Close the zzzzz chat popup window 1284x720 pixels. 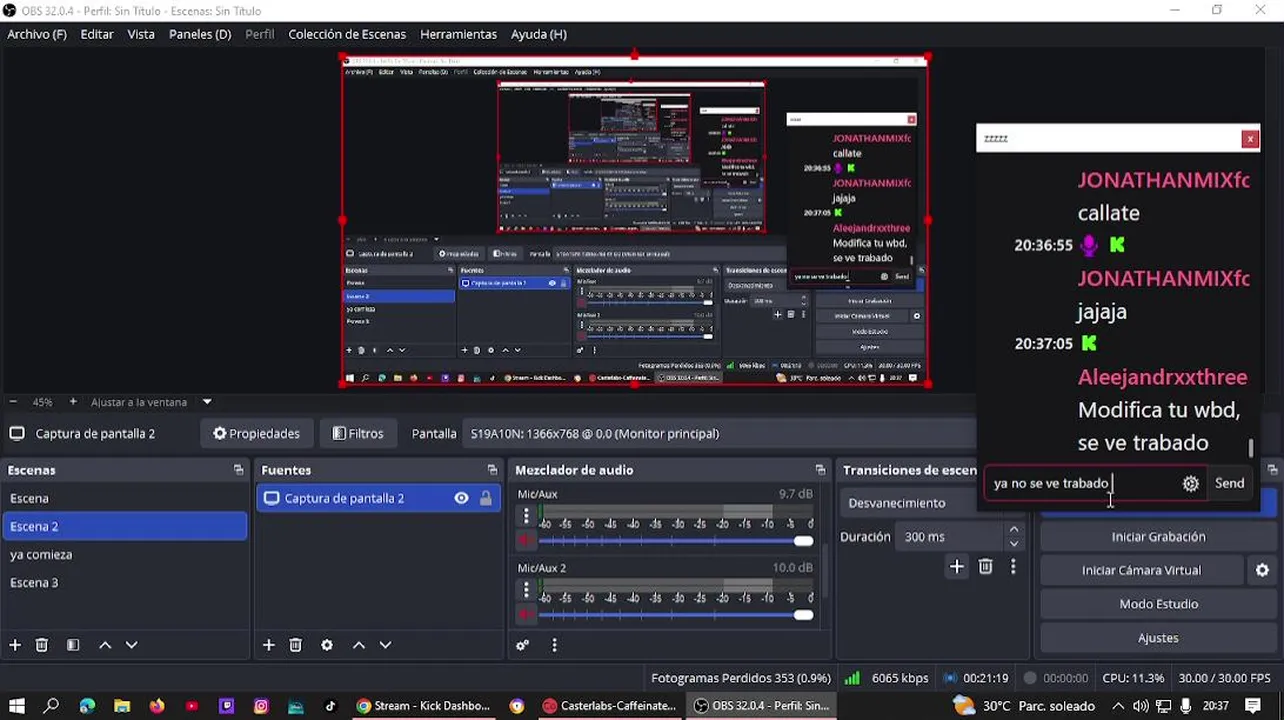tap(1249, 139)
